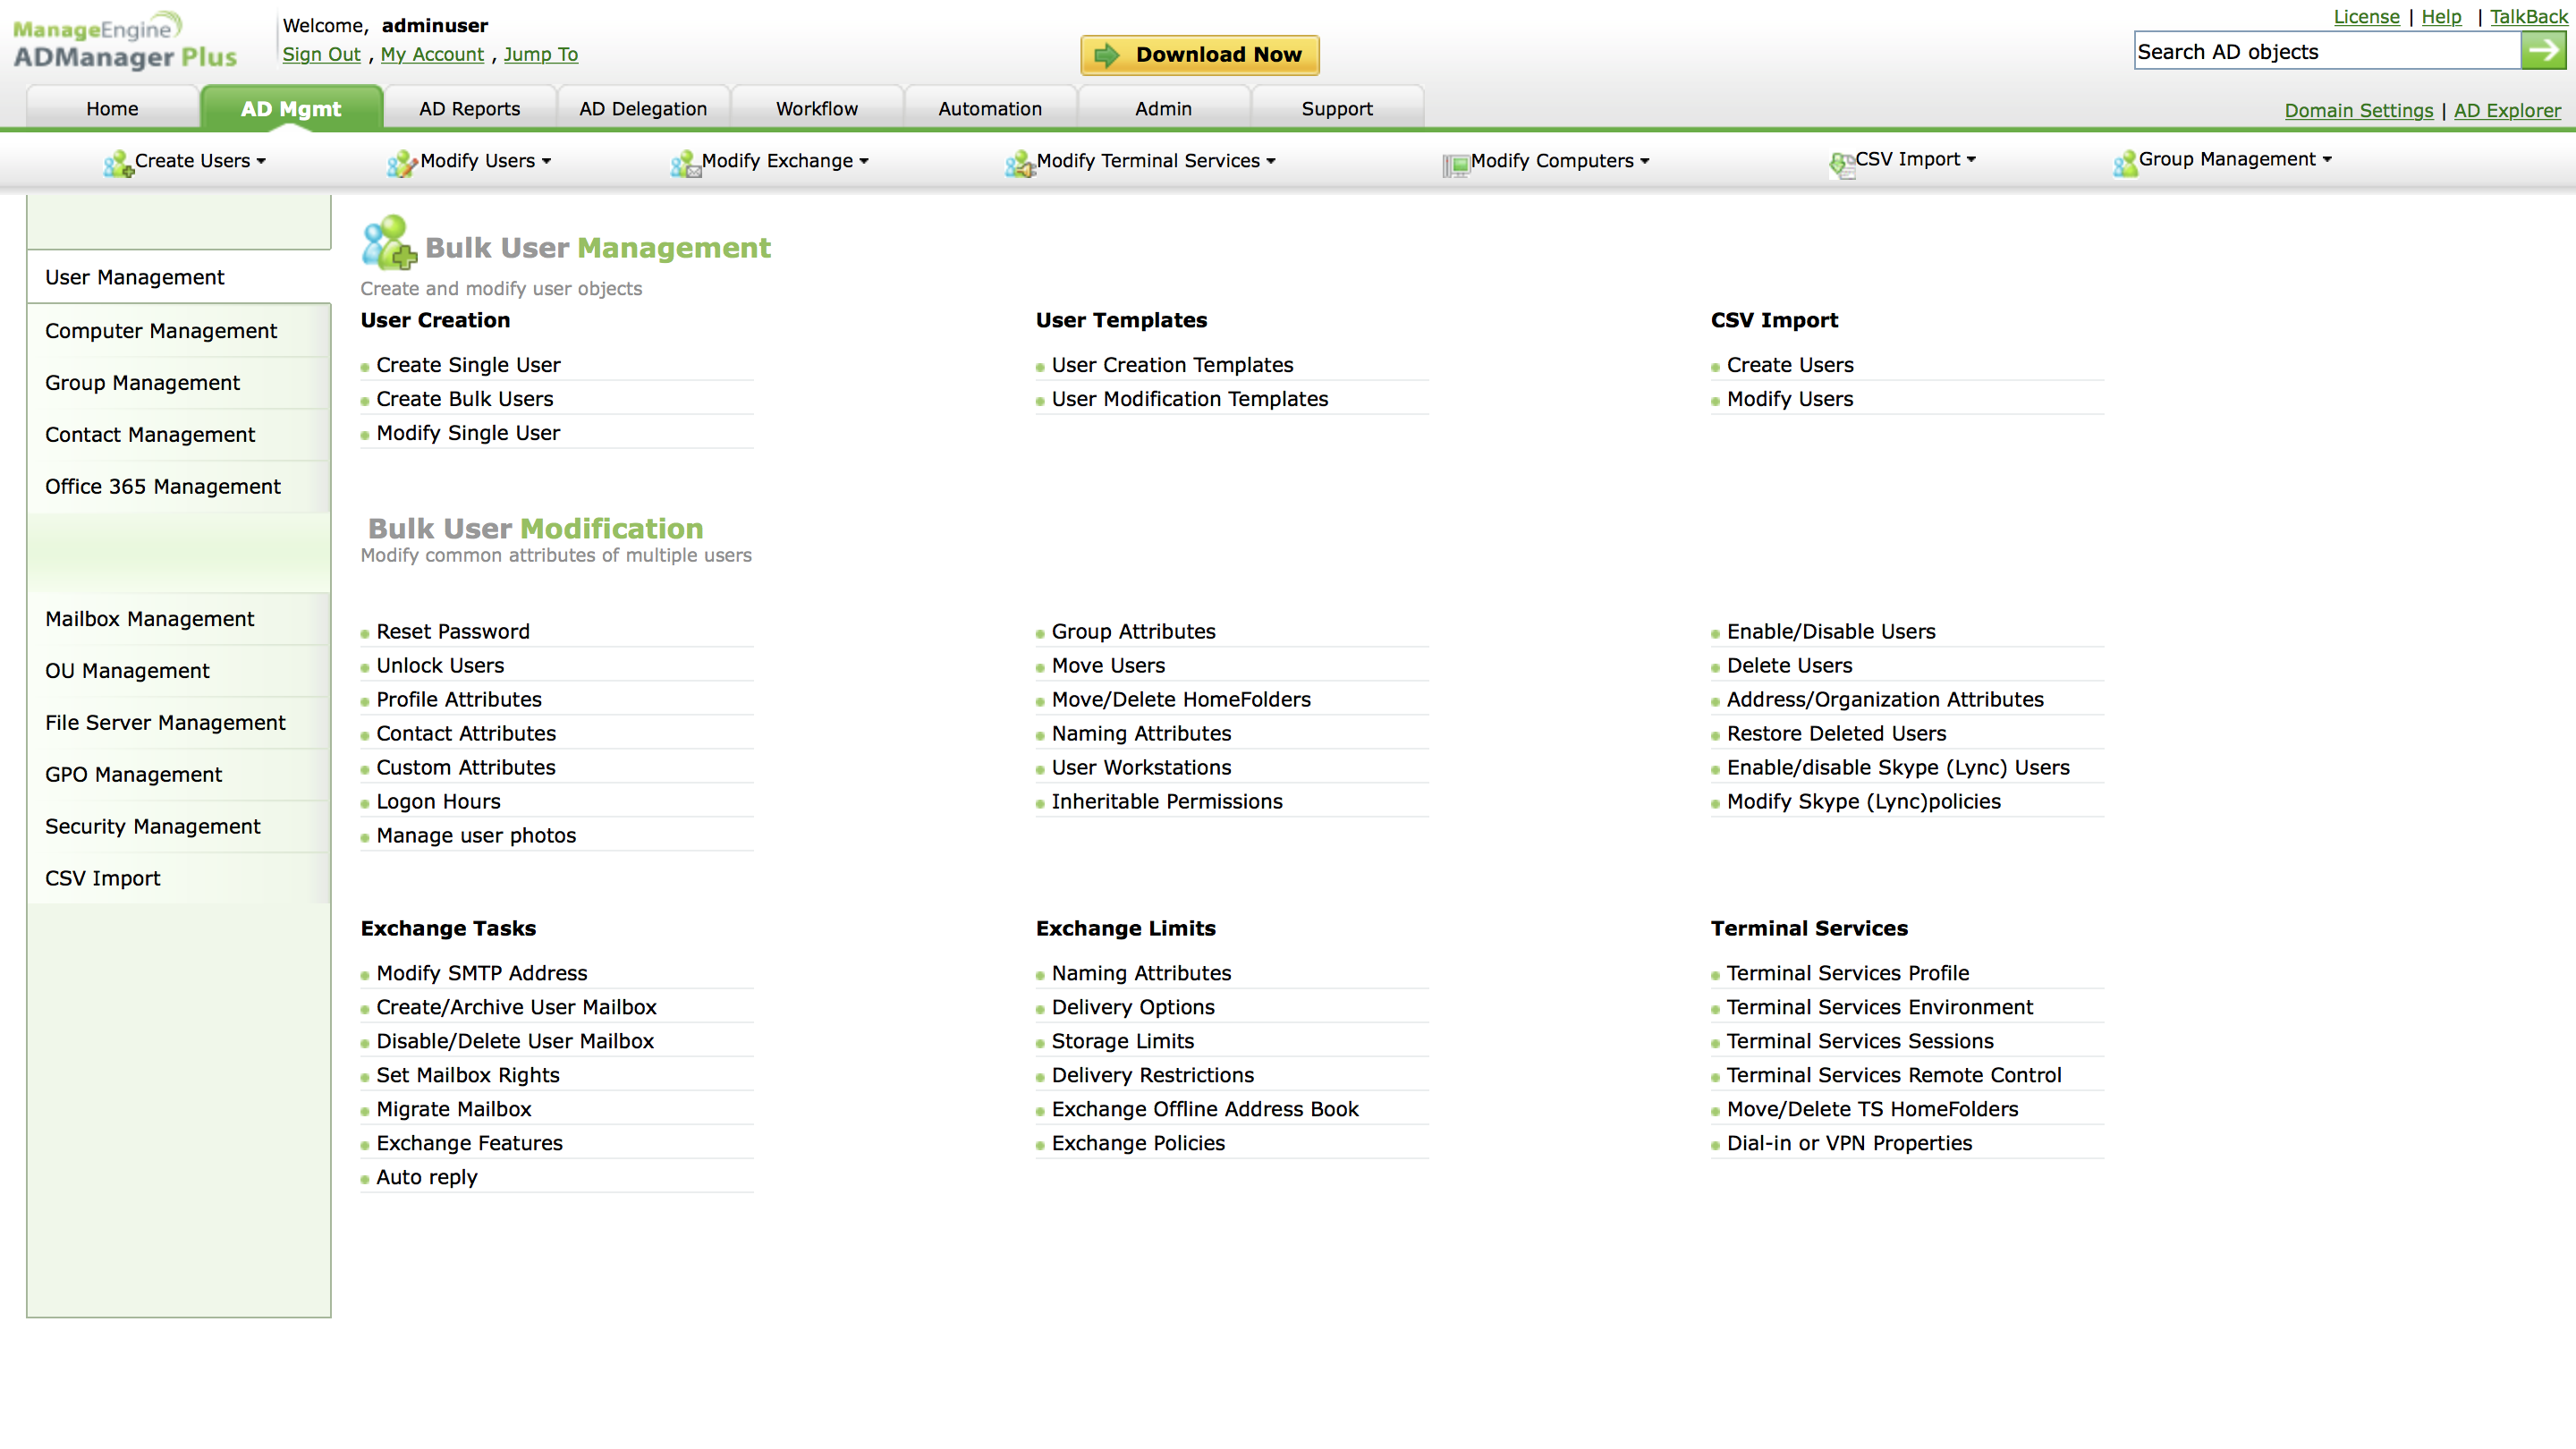Screen dimensions: 2576x1449
Task: Open the Modify Computers dropdown arrow
Action: 1645,161
